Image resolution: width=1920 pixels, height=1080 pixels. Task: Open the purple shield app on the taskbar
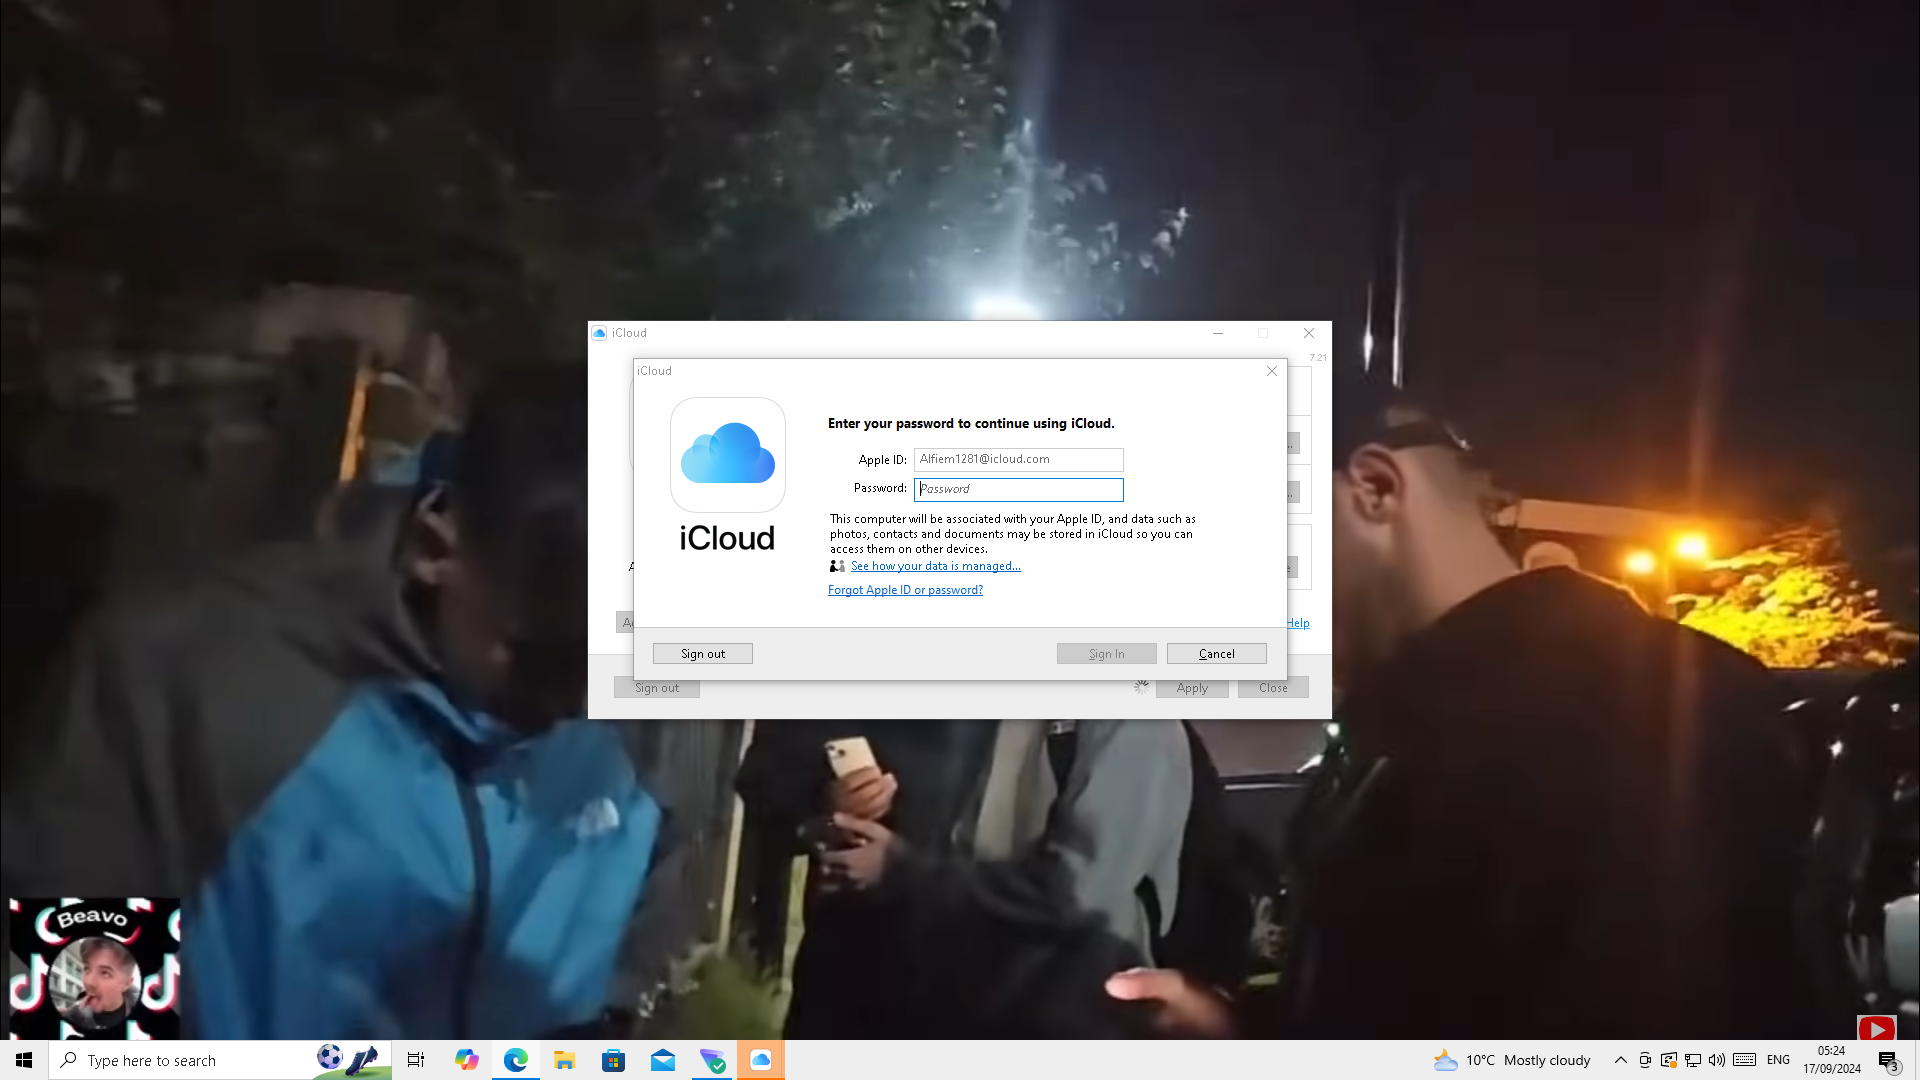click(x=712, y=1060)
